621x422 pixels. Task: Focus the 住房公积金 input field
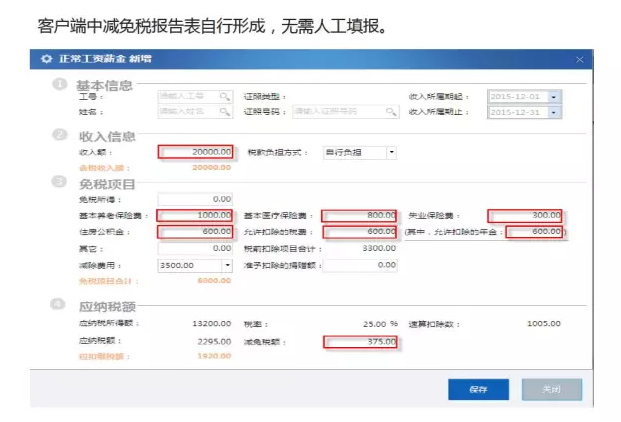point(196,232)
